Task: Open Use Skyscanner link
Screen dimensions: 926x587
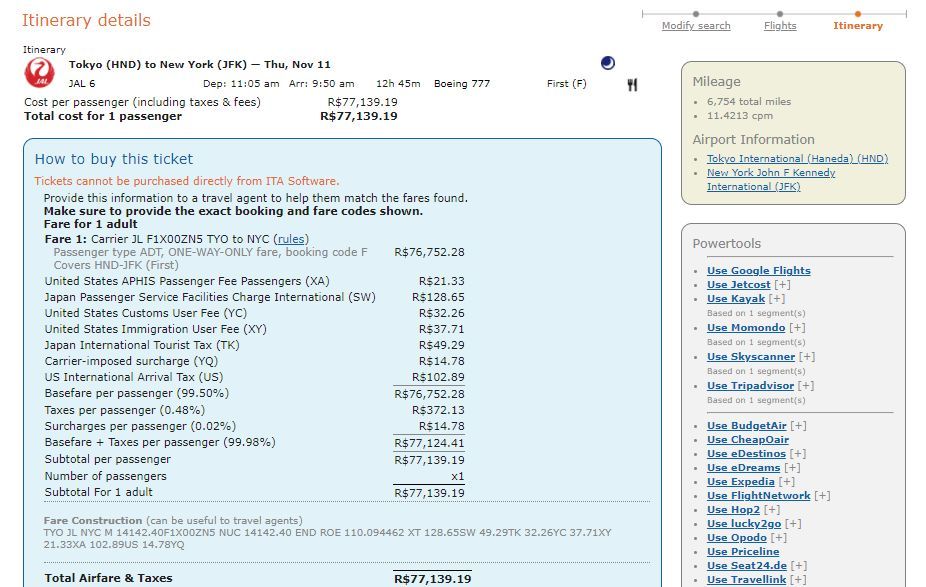Action: pos(751,357)
